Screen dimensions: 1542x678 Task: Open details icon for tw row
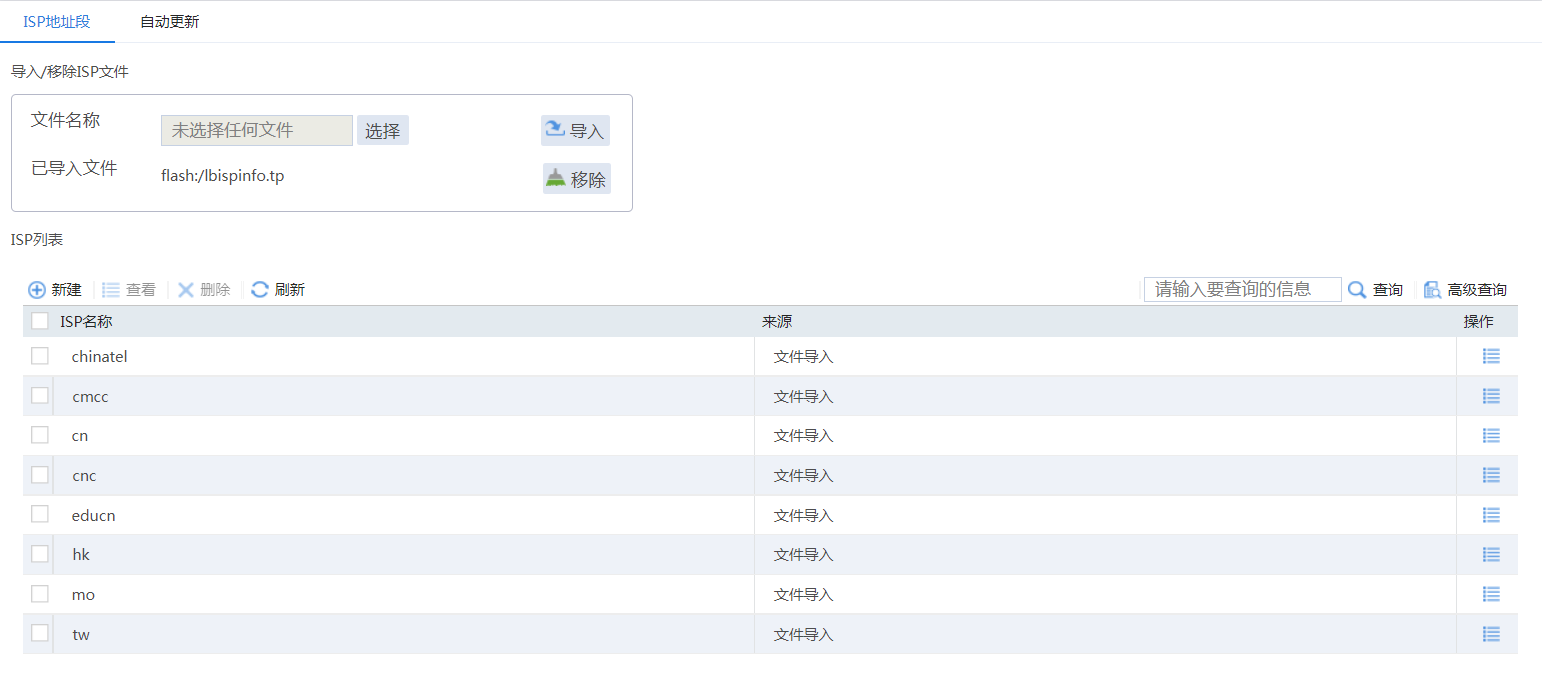pos(1491,634)
